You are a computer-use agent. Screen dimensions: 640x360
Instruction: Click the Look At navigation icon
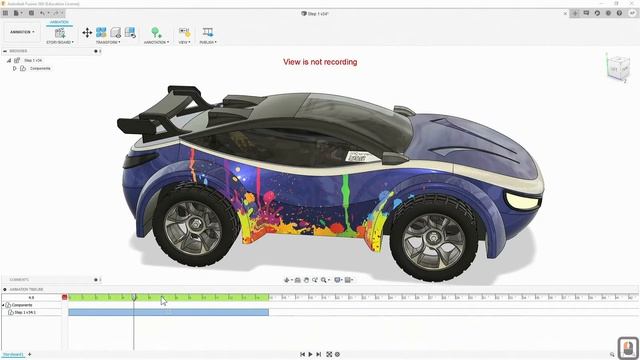[298, 280]
